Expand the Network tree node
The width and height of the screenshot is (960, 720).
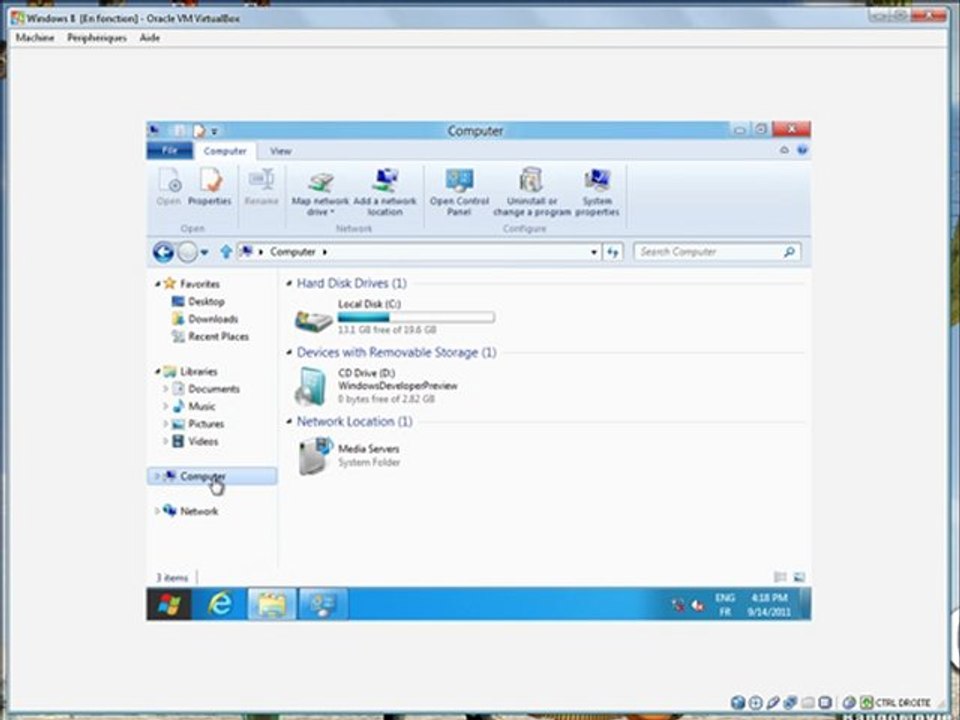(x=157, y=511)
